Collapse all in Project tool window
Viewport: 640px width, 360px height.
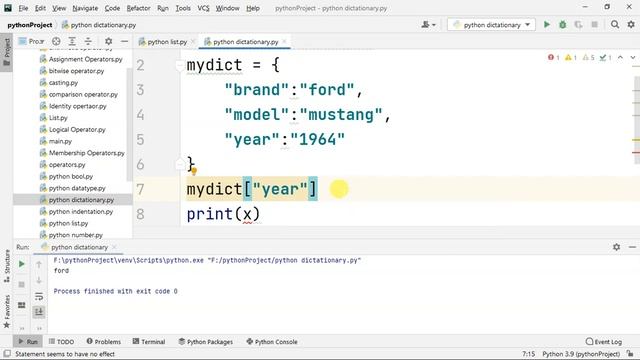(x=88, y=41)
